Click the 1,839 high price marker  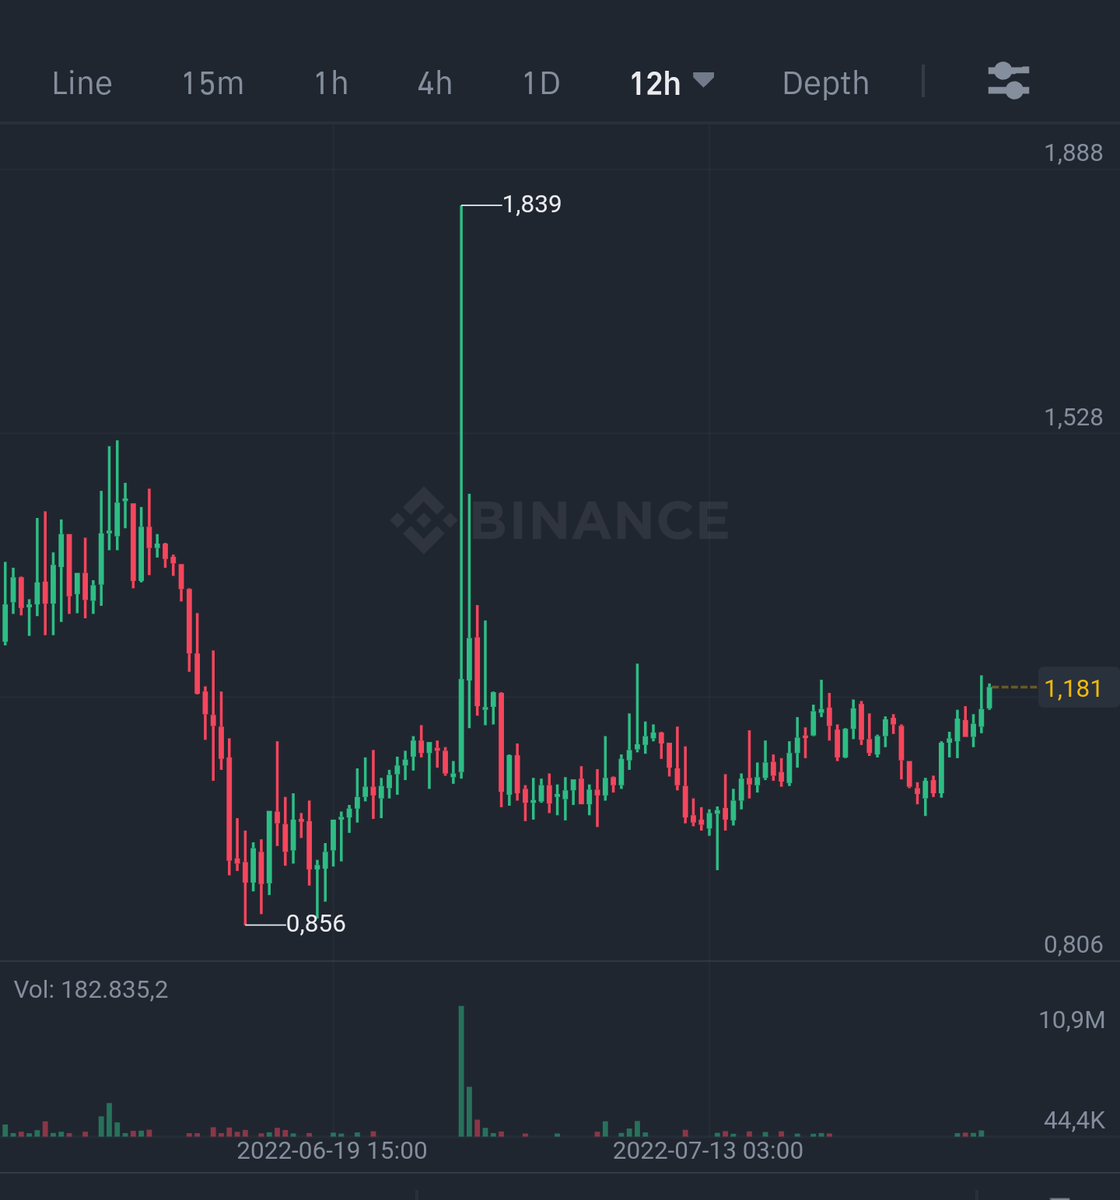point(532,204)
